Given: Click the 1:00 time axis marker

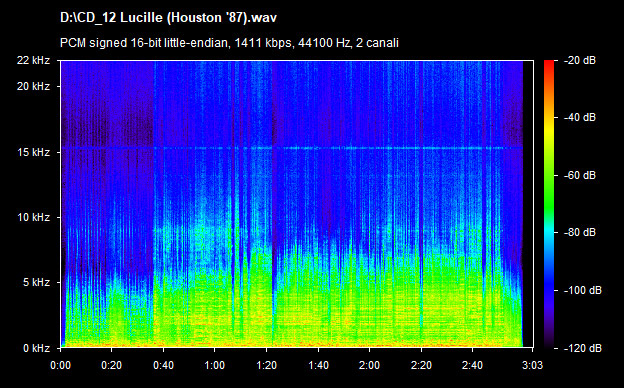Looking at the screenshot, I should coord(214,365).
